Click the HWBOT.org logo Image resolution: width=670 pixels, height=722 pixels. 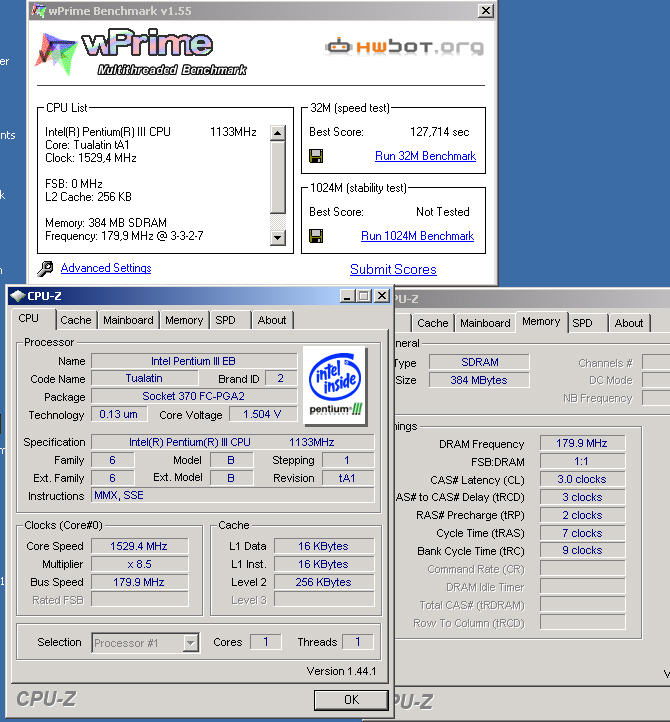point(405,47)
